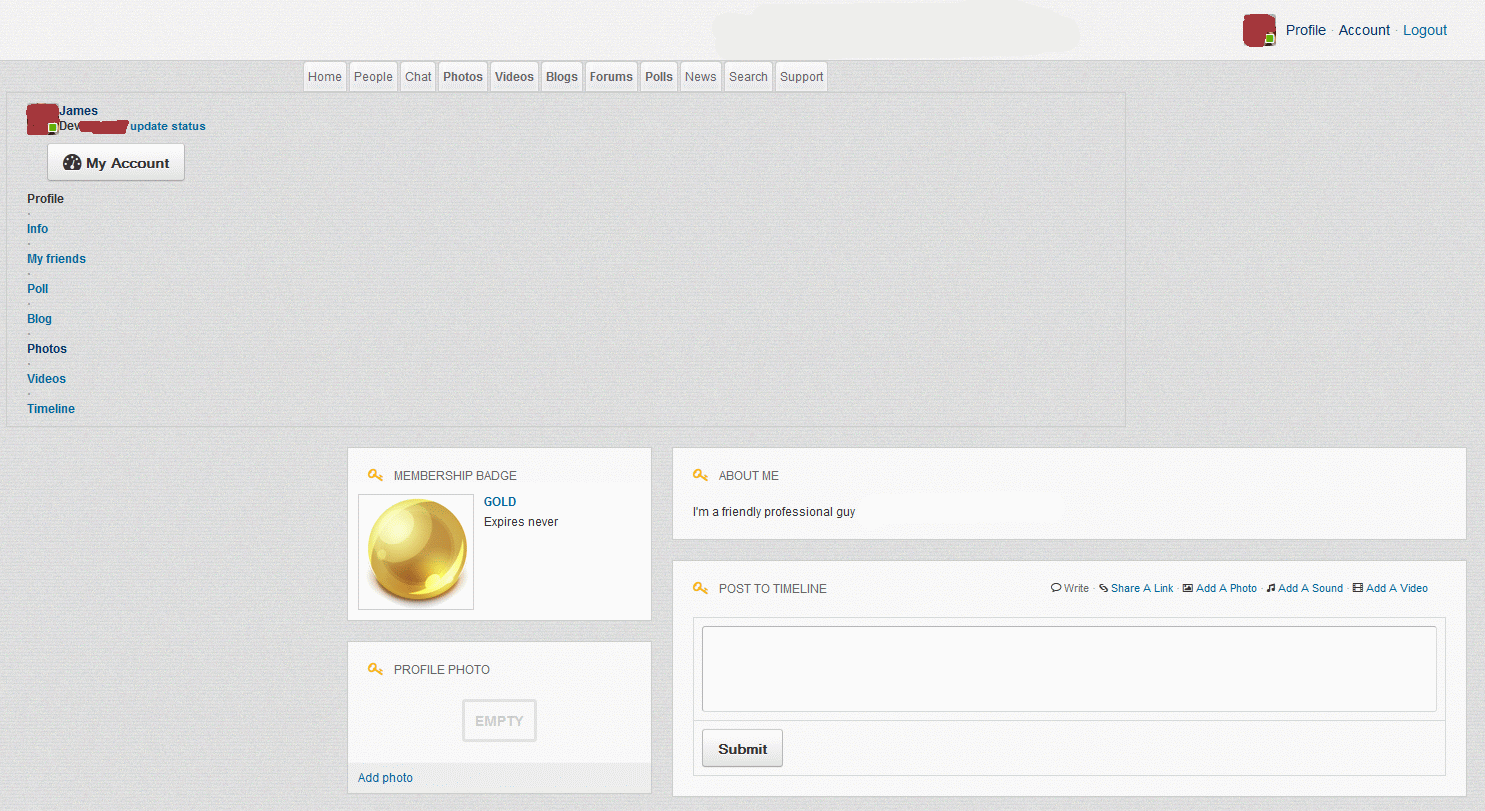Select Profile in the left sidebar menu
The image size is (1485, 811).
[45, 199]
